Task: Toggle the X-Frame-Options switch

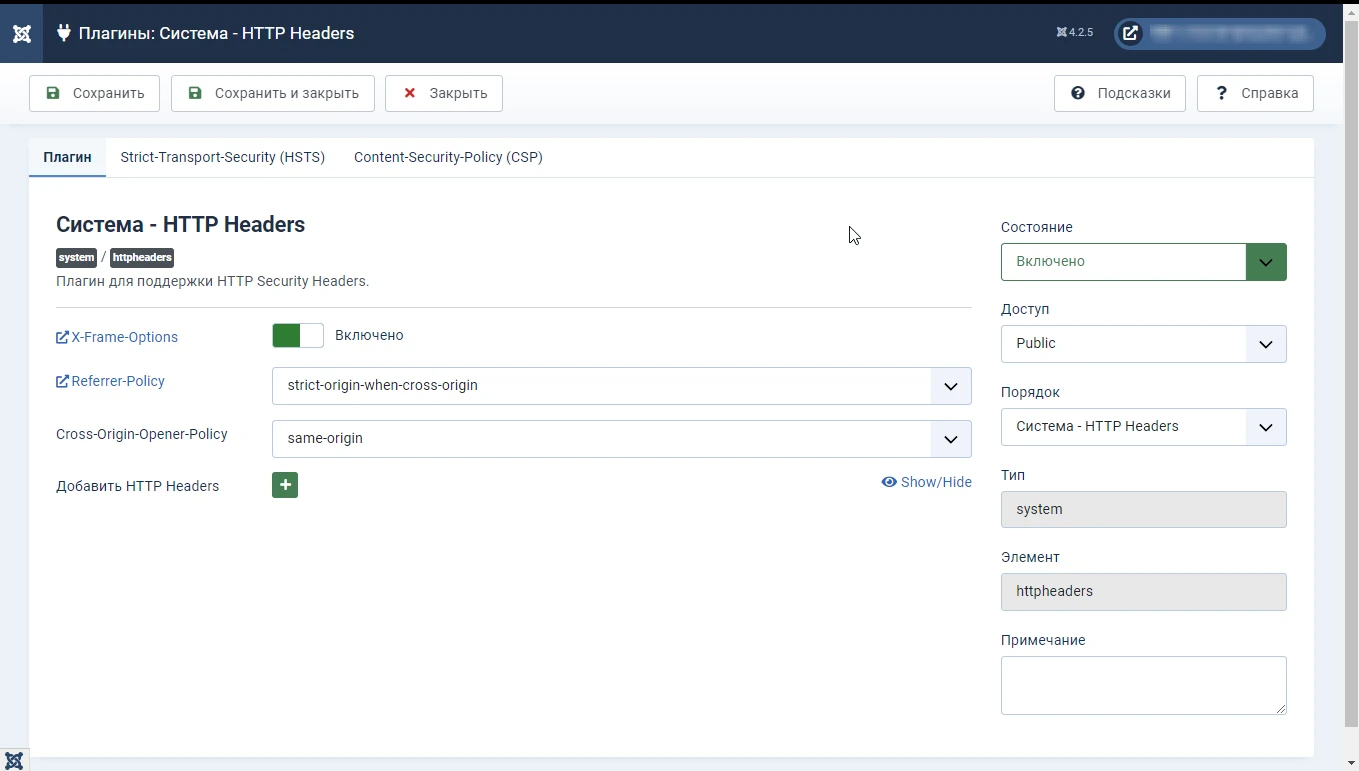Action: point(298,336)
